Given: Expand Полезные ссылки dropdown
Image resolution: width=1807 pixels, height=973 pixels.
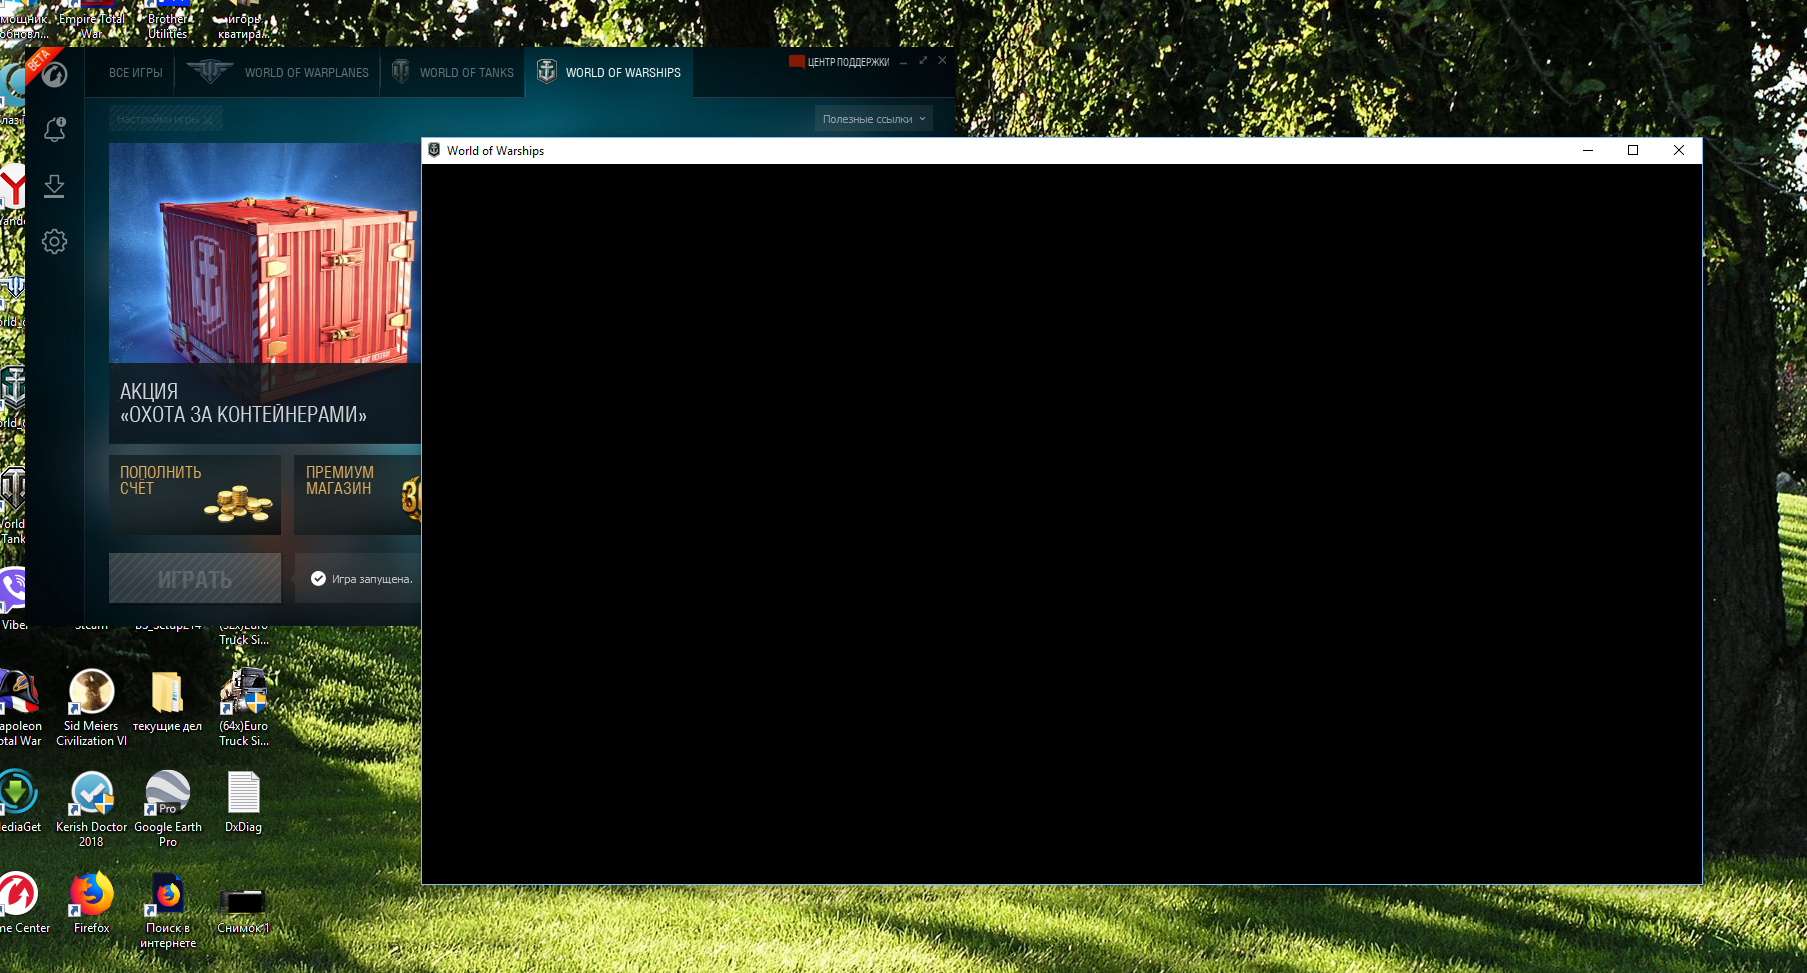Looking at the screenshot, I should point(874,119).
